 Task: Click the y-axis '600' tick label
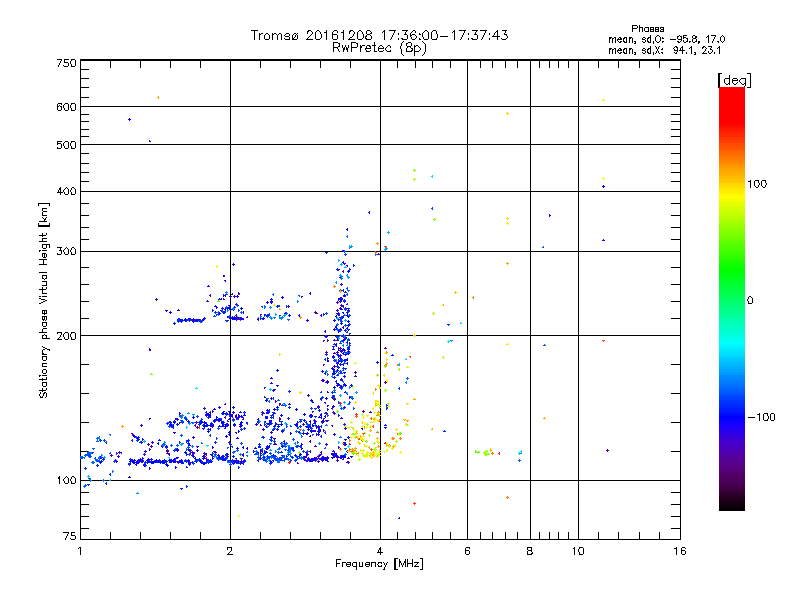(x=66, y=107)
